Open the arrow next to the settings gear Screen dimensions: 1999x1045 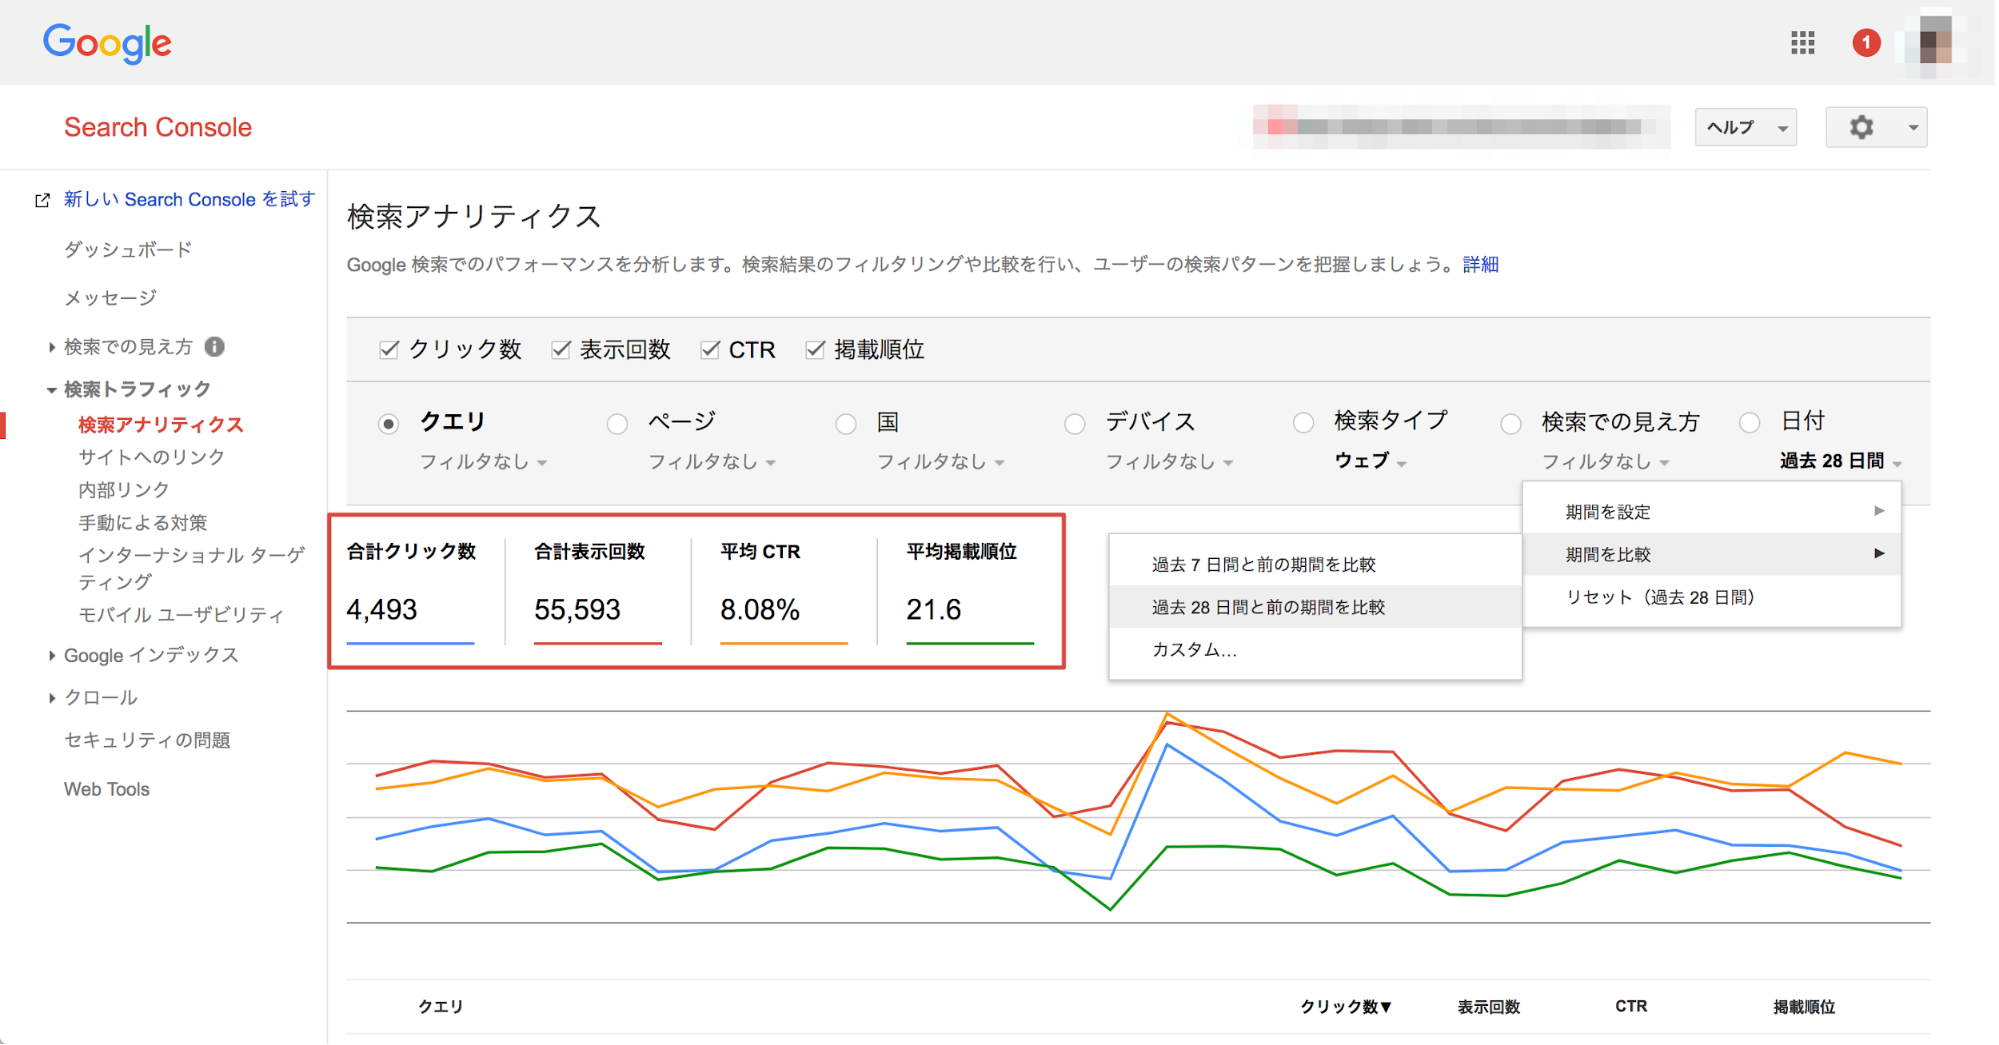tap(1912, 128)
